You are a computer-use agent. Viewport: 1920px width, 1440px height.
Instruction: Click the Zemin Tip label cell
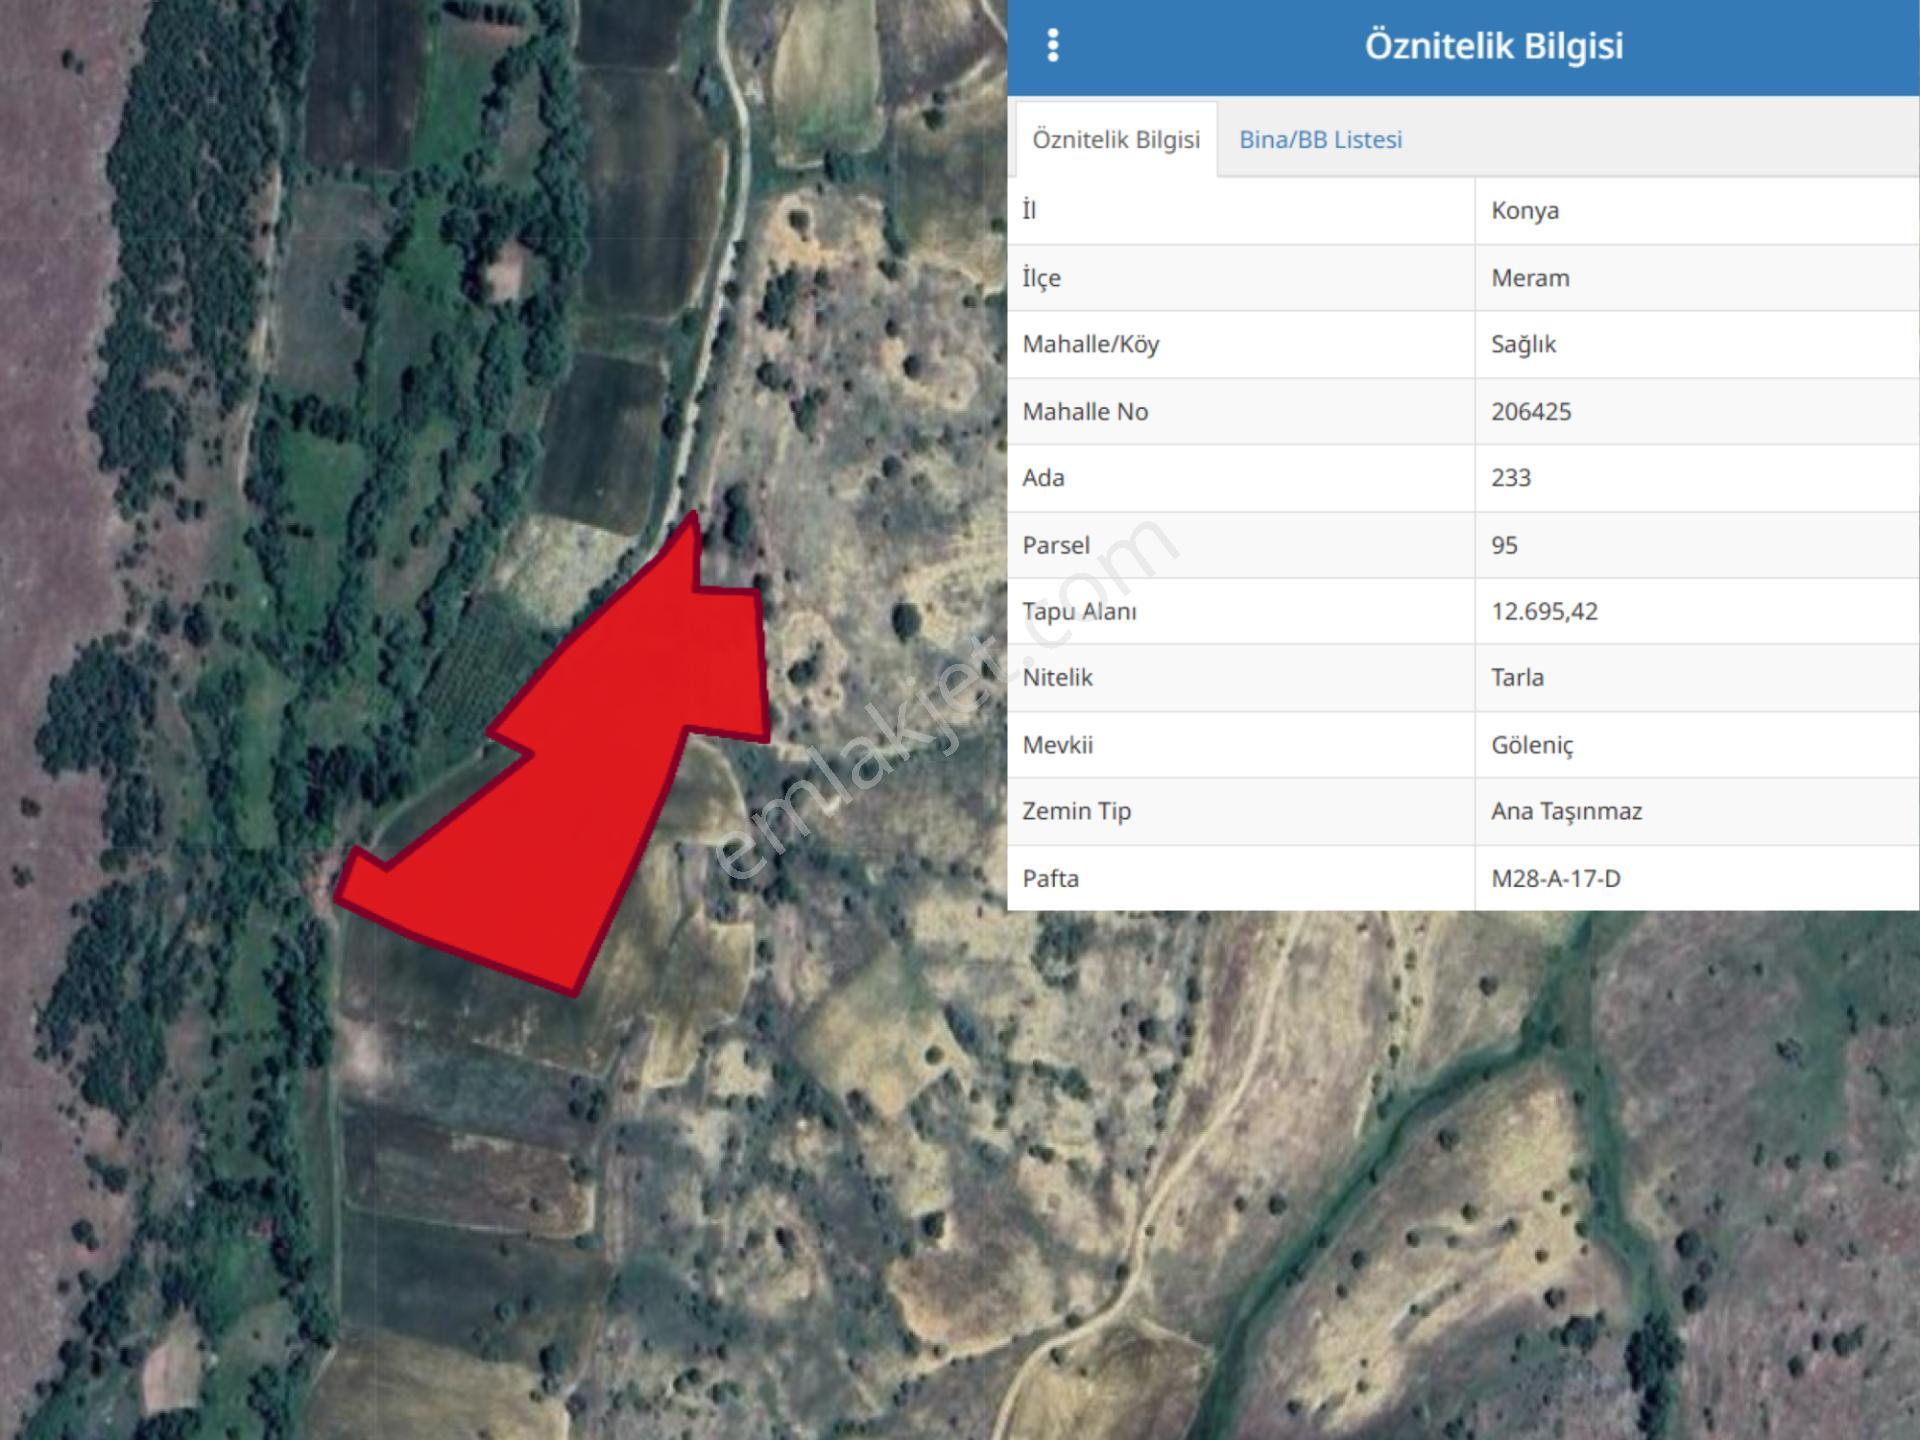pos(1241,812)
